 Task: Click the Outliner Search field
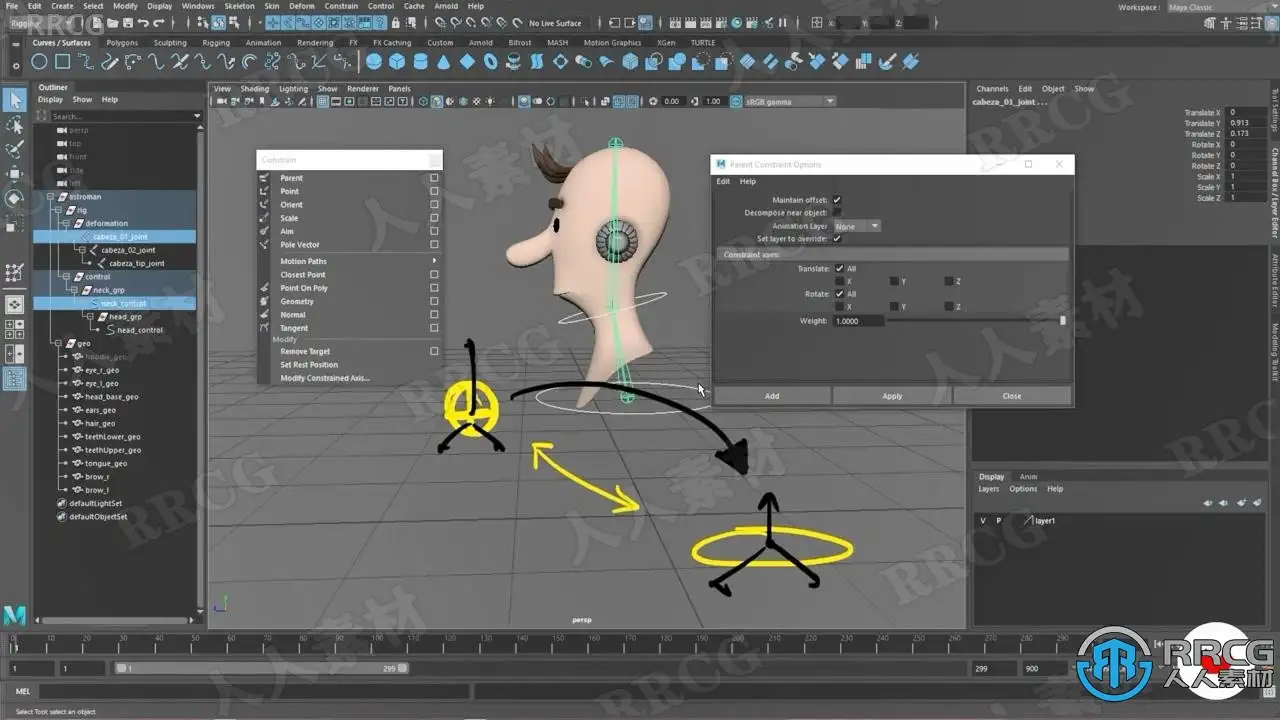118,116
